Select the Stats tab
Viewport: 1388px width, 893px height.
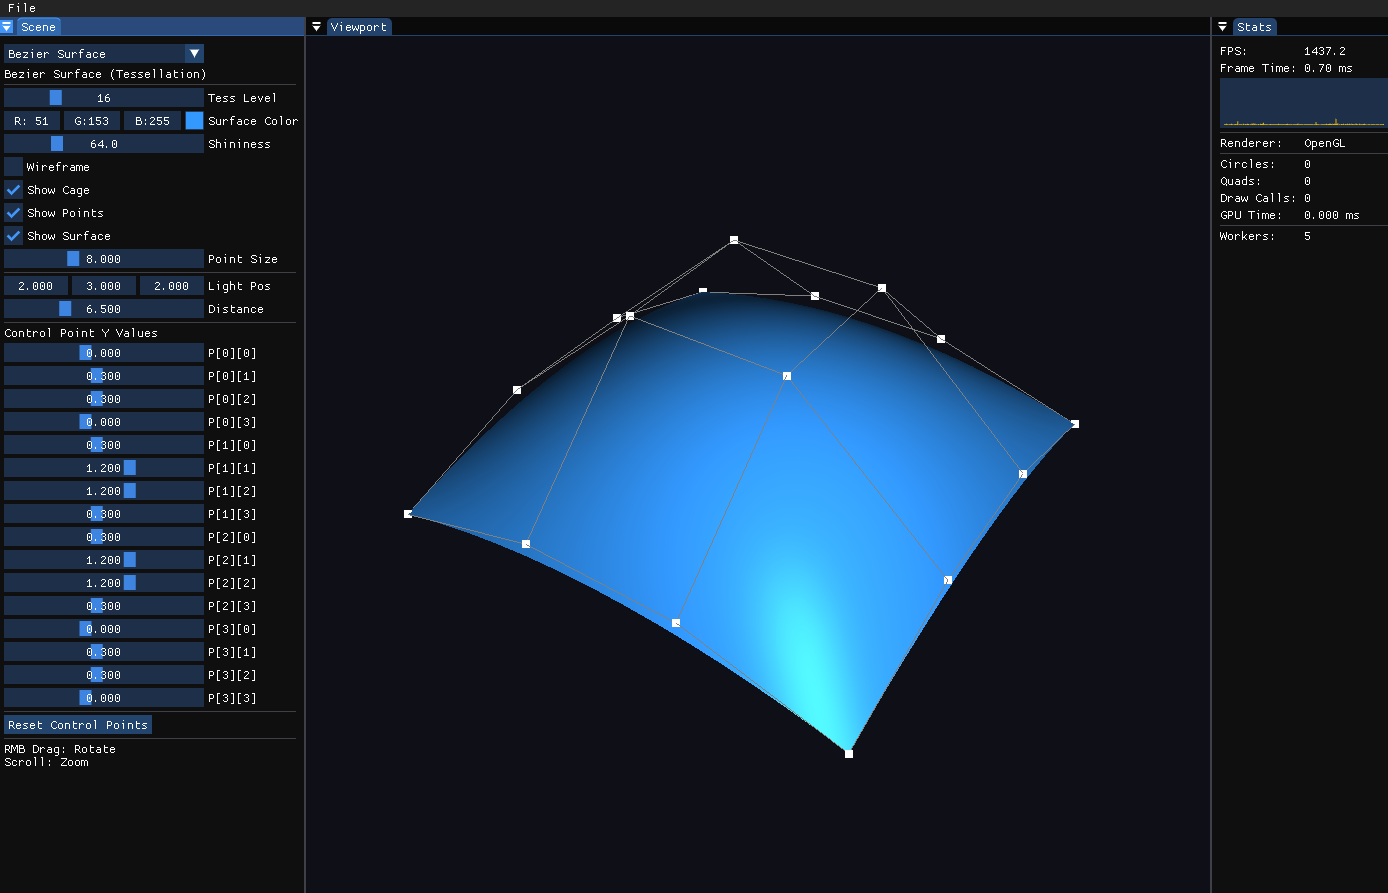[1254, 27]
